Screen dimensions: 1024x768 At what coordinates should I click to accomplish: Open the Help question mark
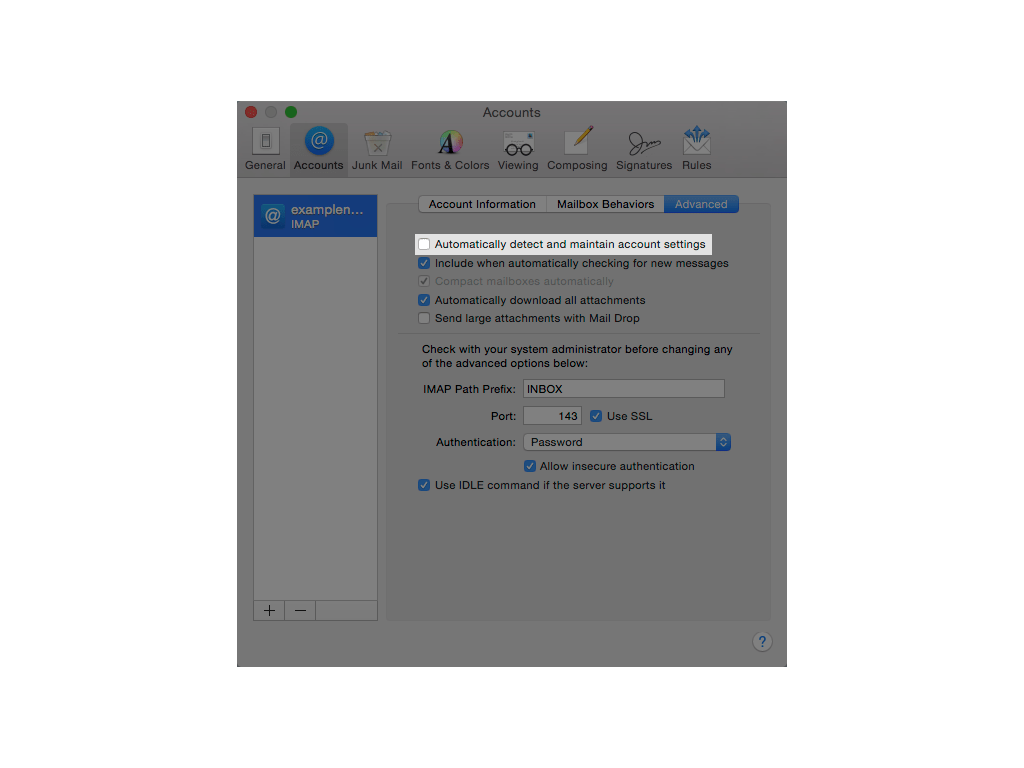762,641
